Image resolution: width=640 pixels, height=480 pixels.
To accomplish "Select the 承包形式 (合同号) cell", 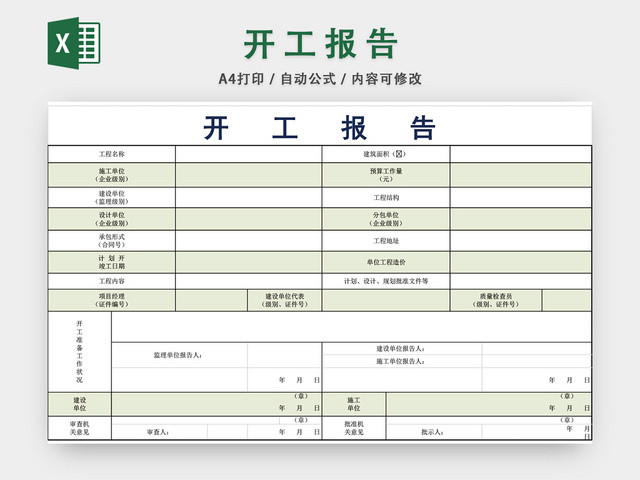I will coord(112,241).
